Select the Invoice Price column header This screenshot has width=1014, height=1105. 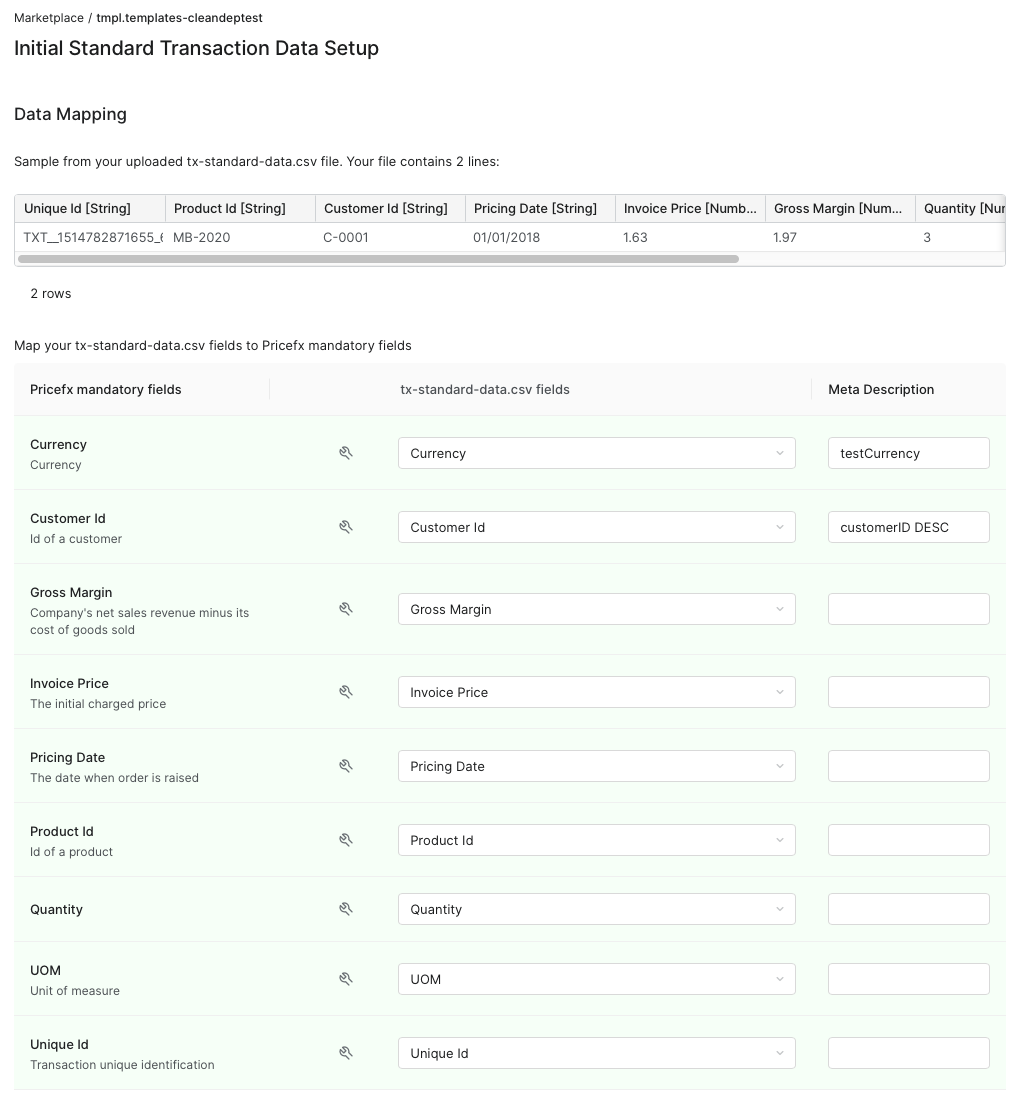click(688, 208)
